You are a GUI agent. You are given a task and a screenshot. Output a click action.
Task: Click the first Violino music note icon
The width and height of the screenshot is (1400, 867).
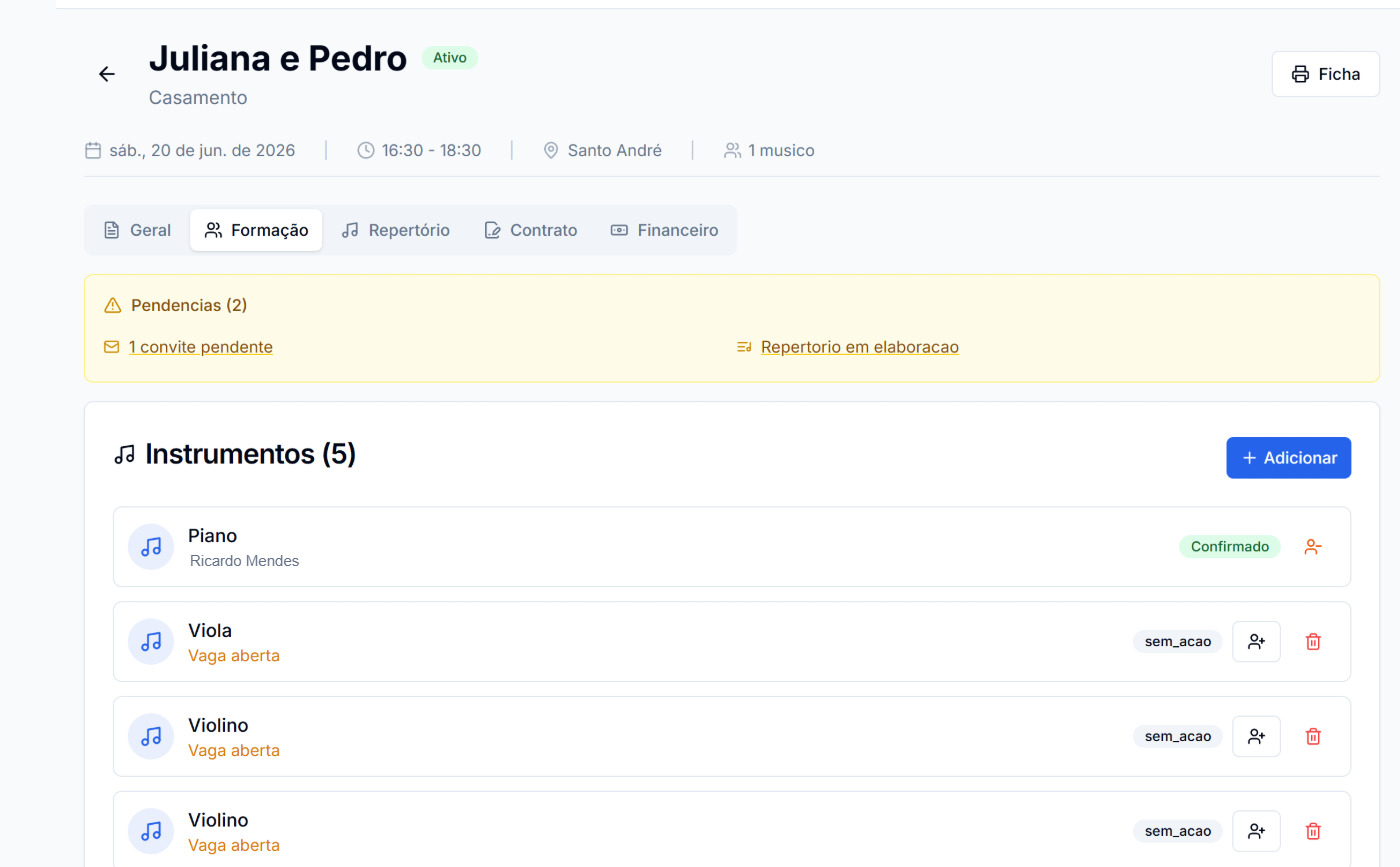pyautogui.click(x=151, y=736)
